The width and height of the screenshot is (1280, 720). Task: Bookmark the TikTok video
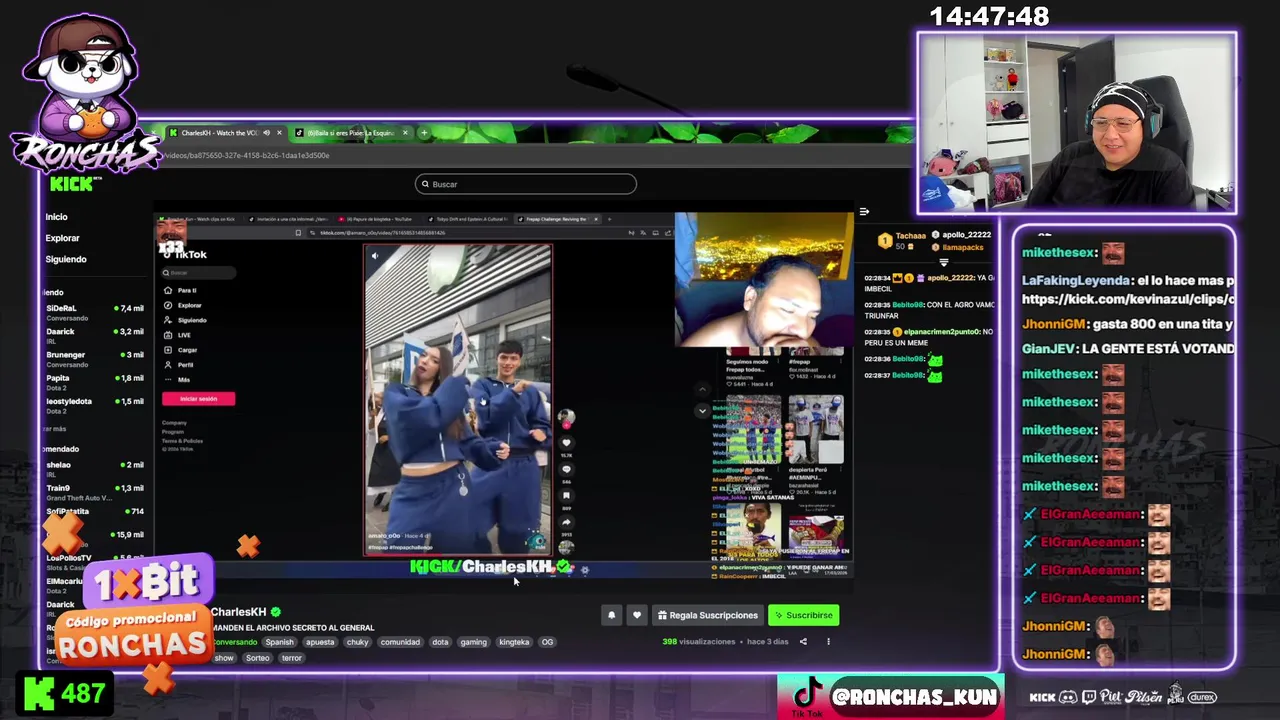[x=566, y=495]
